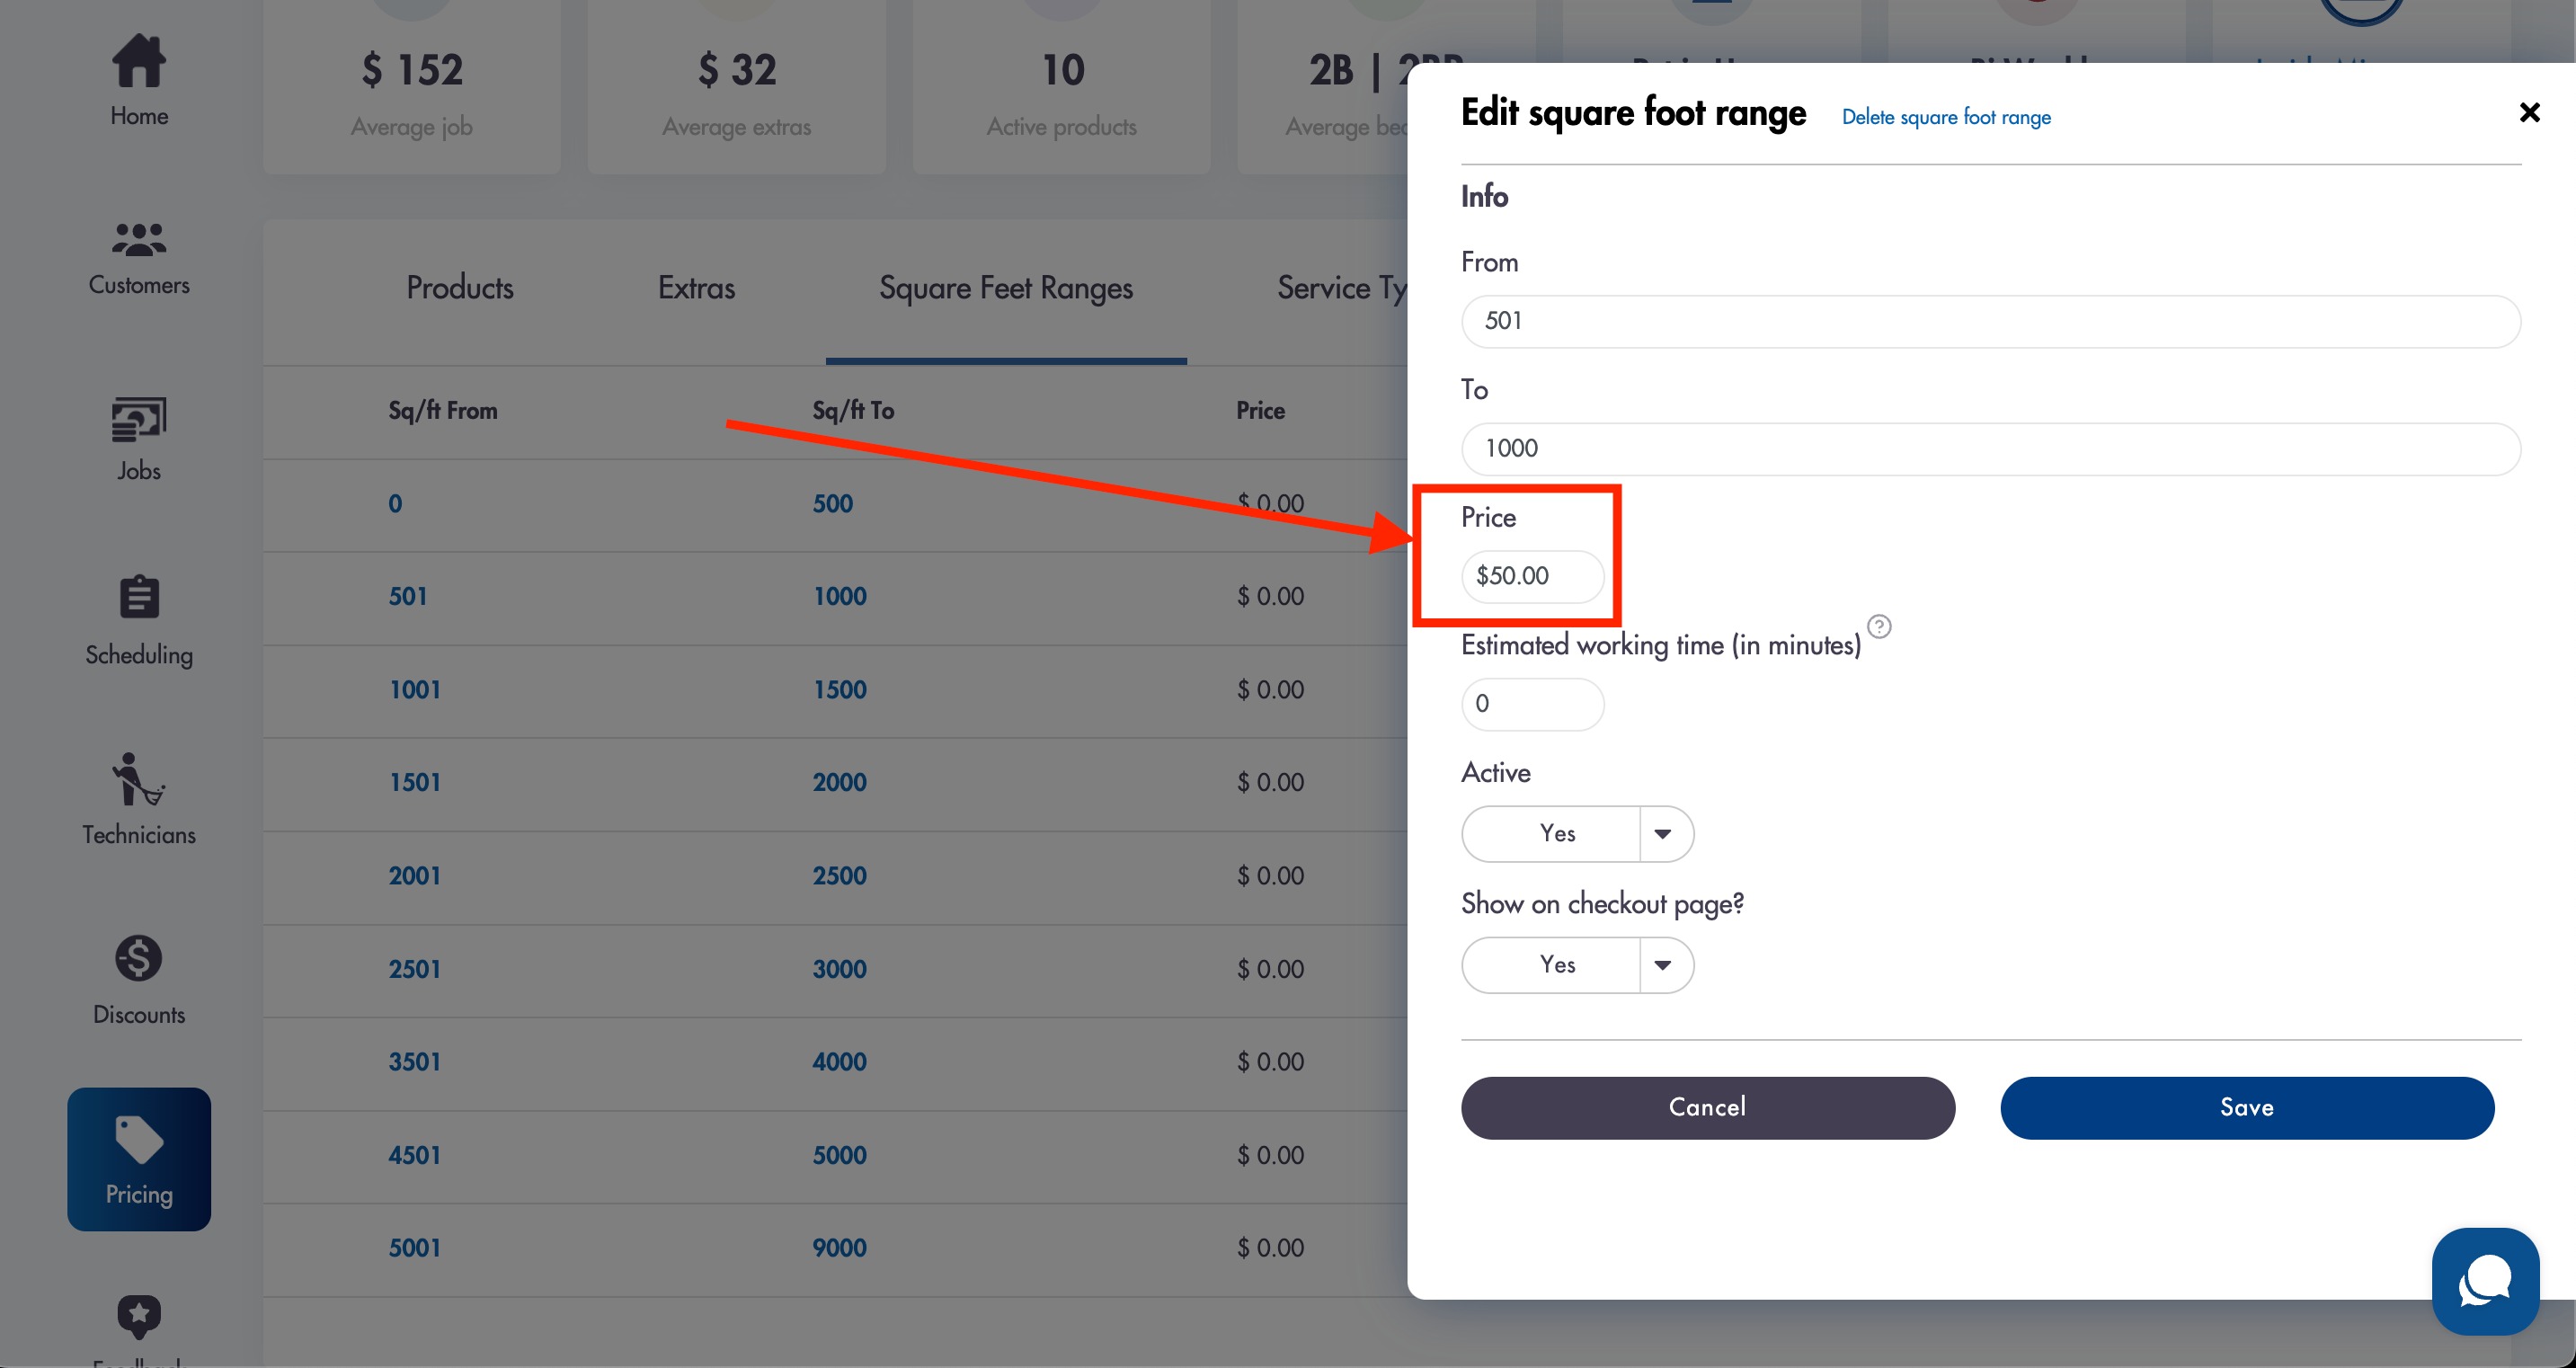Click Delete square foot range link
Image resolution: width=2576 pixels, height=1368 pixels.
[1945, 117]
